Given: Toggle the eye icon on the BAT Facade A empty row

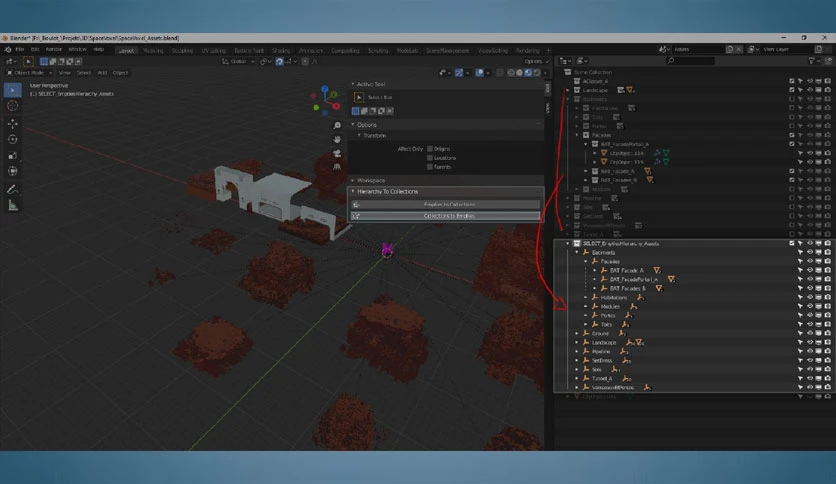Looking at the screenshot, I should pyautogui.click(x=809, y=270).
